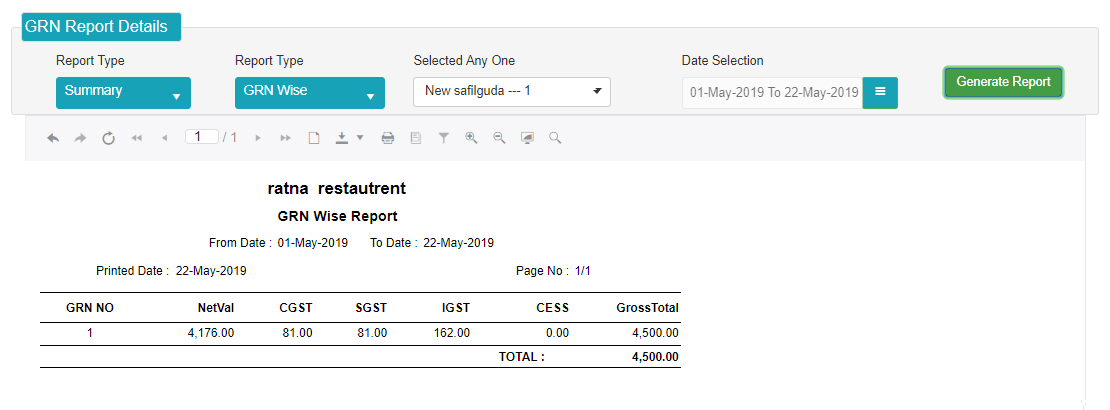Click the search magnifier icon in toolbar
1110x410 pixels.
(555, 138)
